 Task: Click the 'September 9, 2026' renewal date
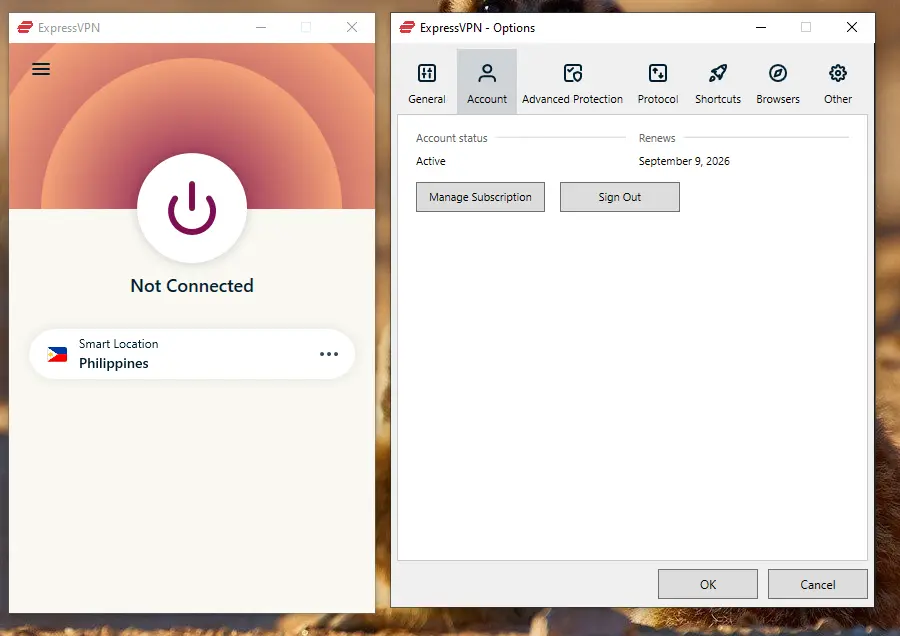[684, 161]
